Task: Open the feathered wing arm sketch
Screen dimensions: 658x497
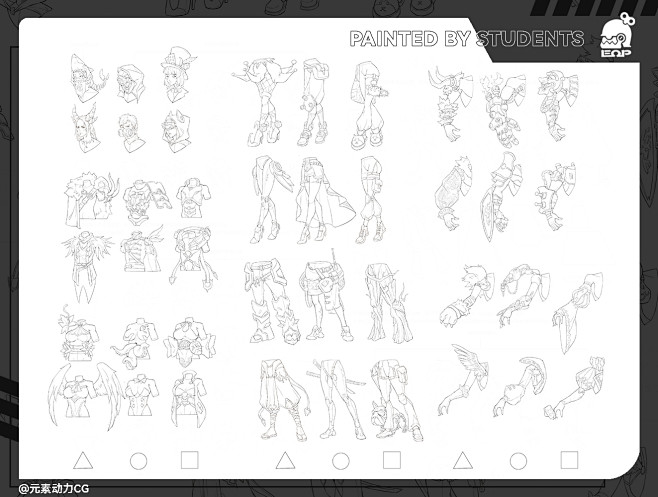Action: point(462,380)
